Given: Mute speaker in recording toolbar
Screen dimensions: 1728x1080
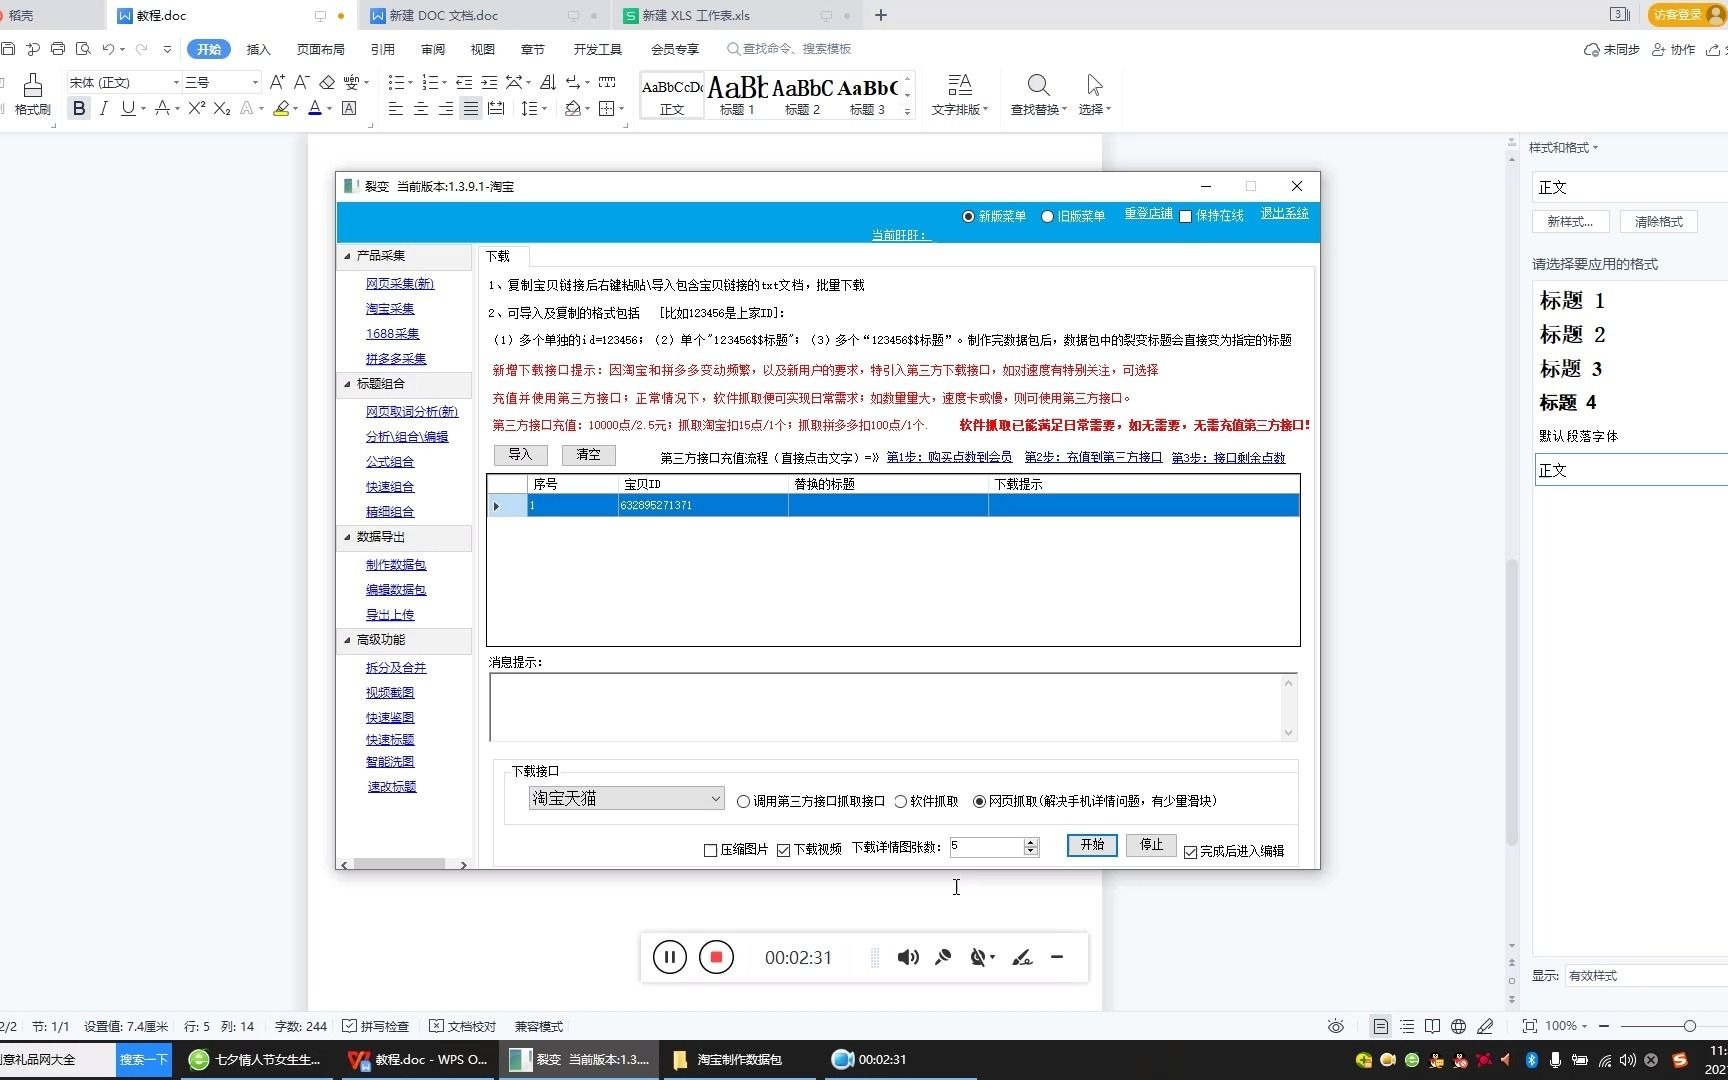Looking at the screenshot, I should pyautogui.click(x=908, y=957).
